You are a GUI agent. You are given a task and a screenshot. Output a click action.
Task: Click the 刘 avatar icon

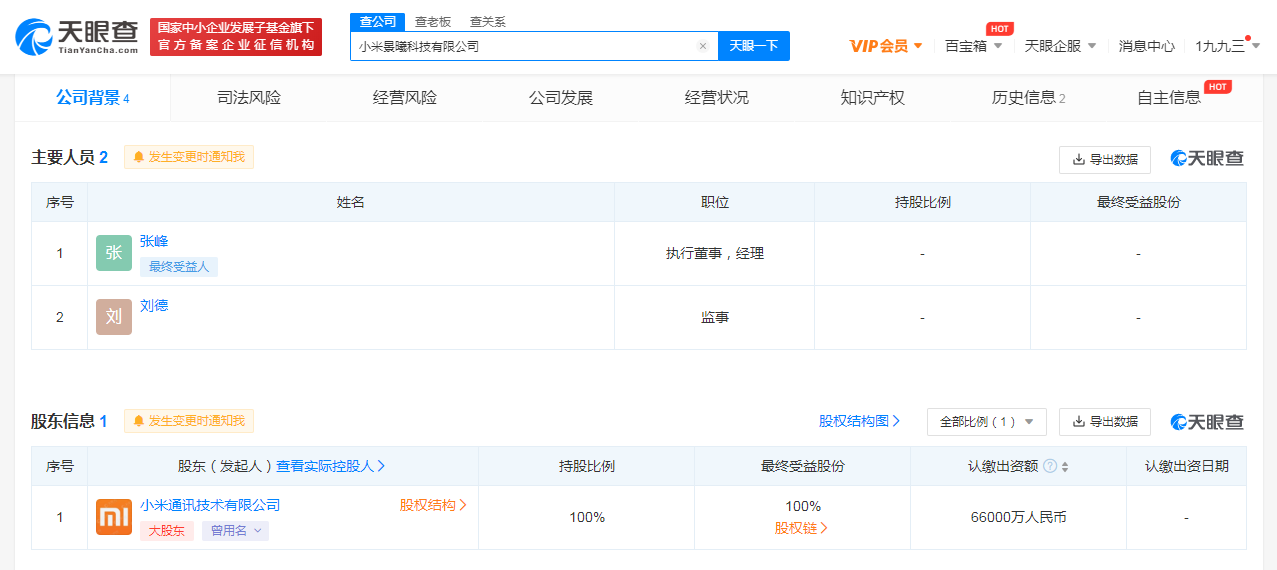114,317
